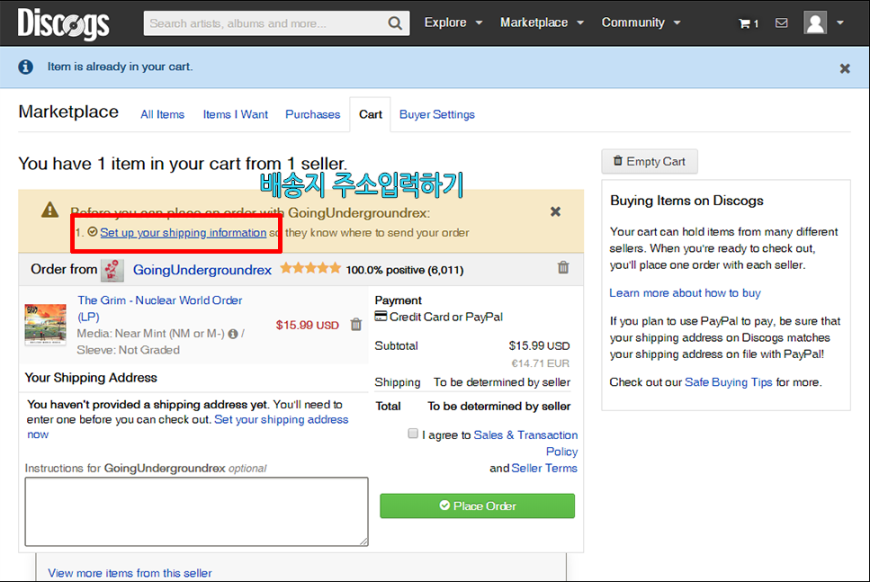Click the search magnifier icon
The width and height of the screenshot is (870, 582).
click(x=395, y=23)
